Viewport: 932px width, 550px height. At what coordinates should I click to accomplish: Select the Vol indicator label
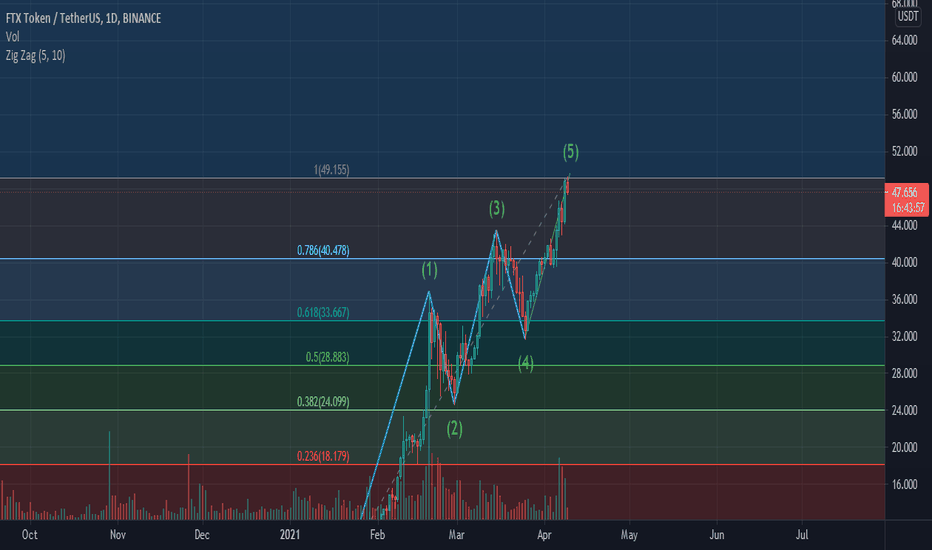12,37
